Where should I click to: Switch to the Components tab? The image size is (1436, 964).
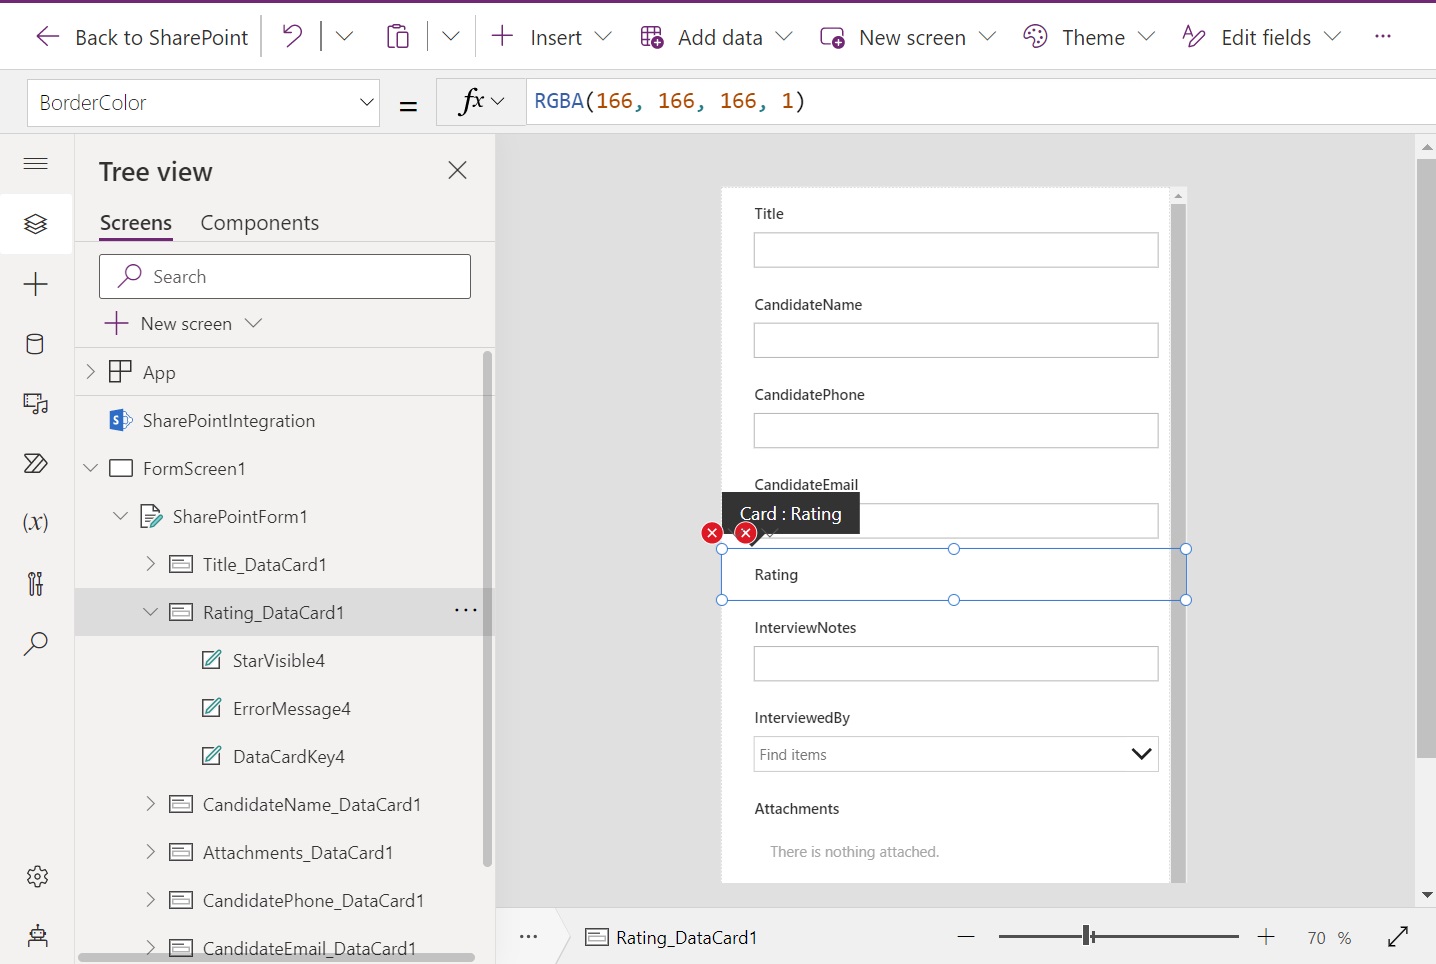[259, 222]
